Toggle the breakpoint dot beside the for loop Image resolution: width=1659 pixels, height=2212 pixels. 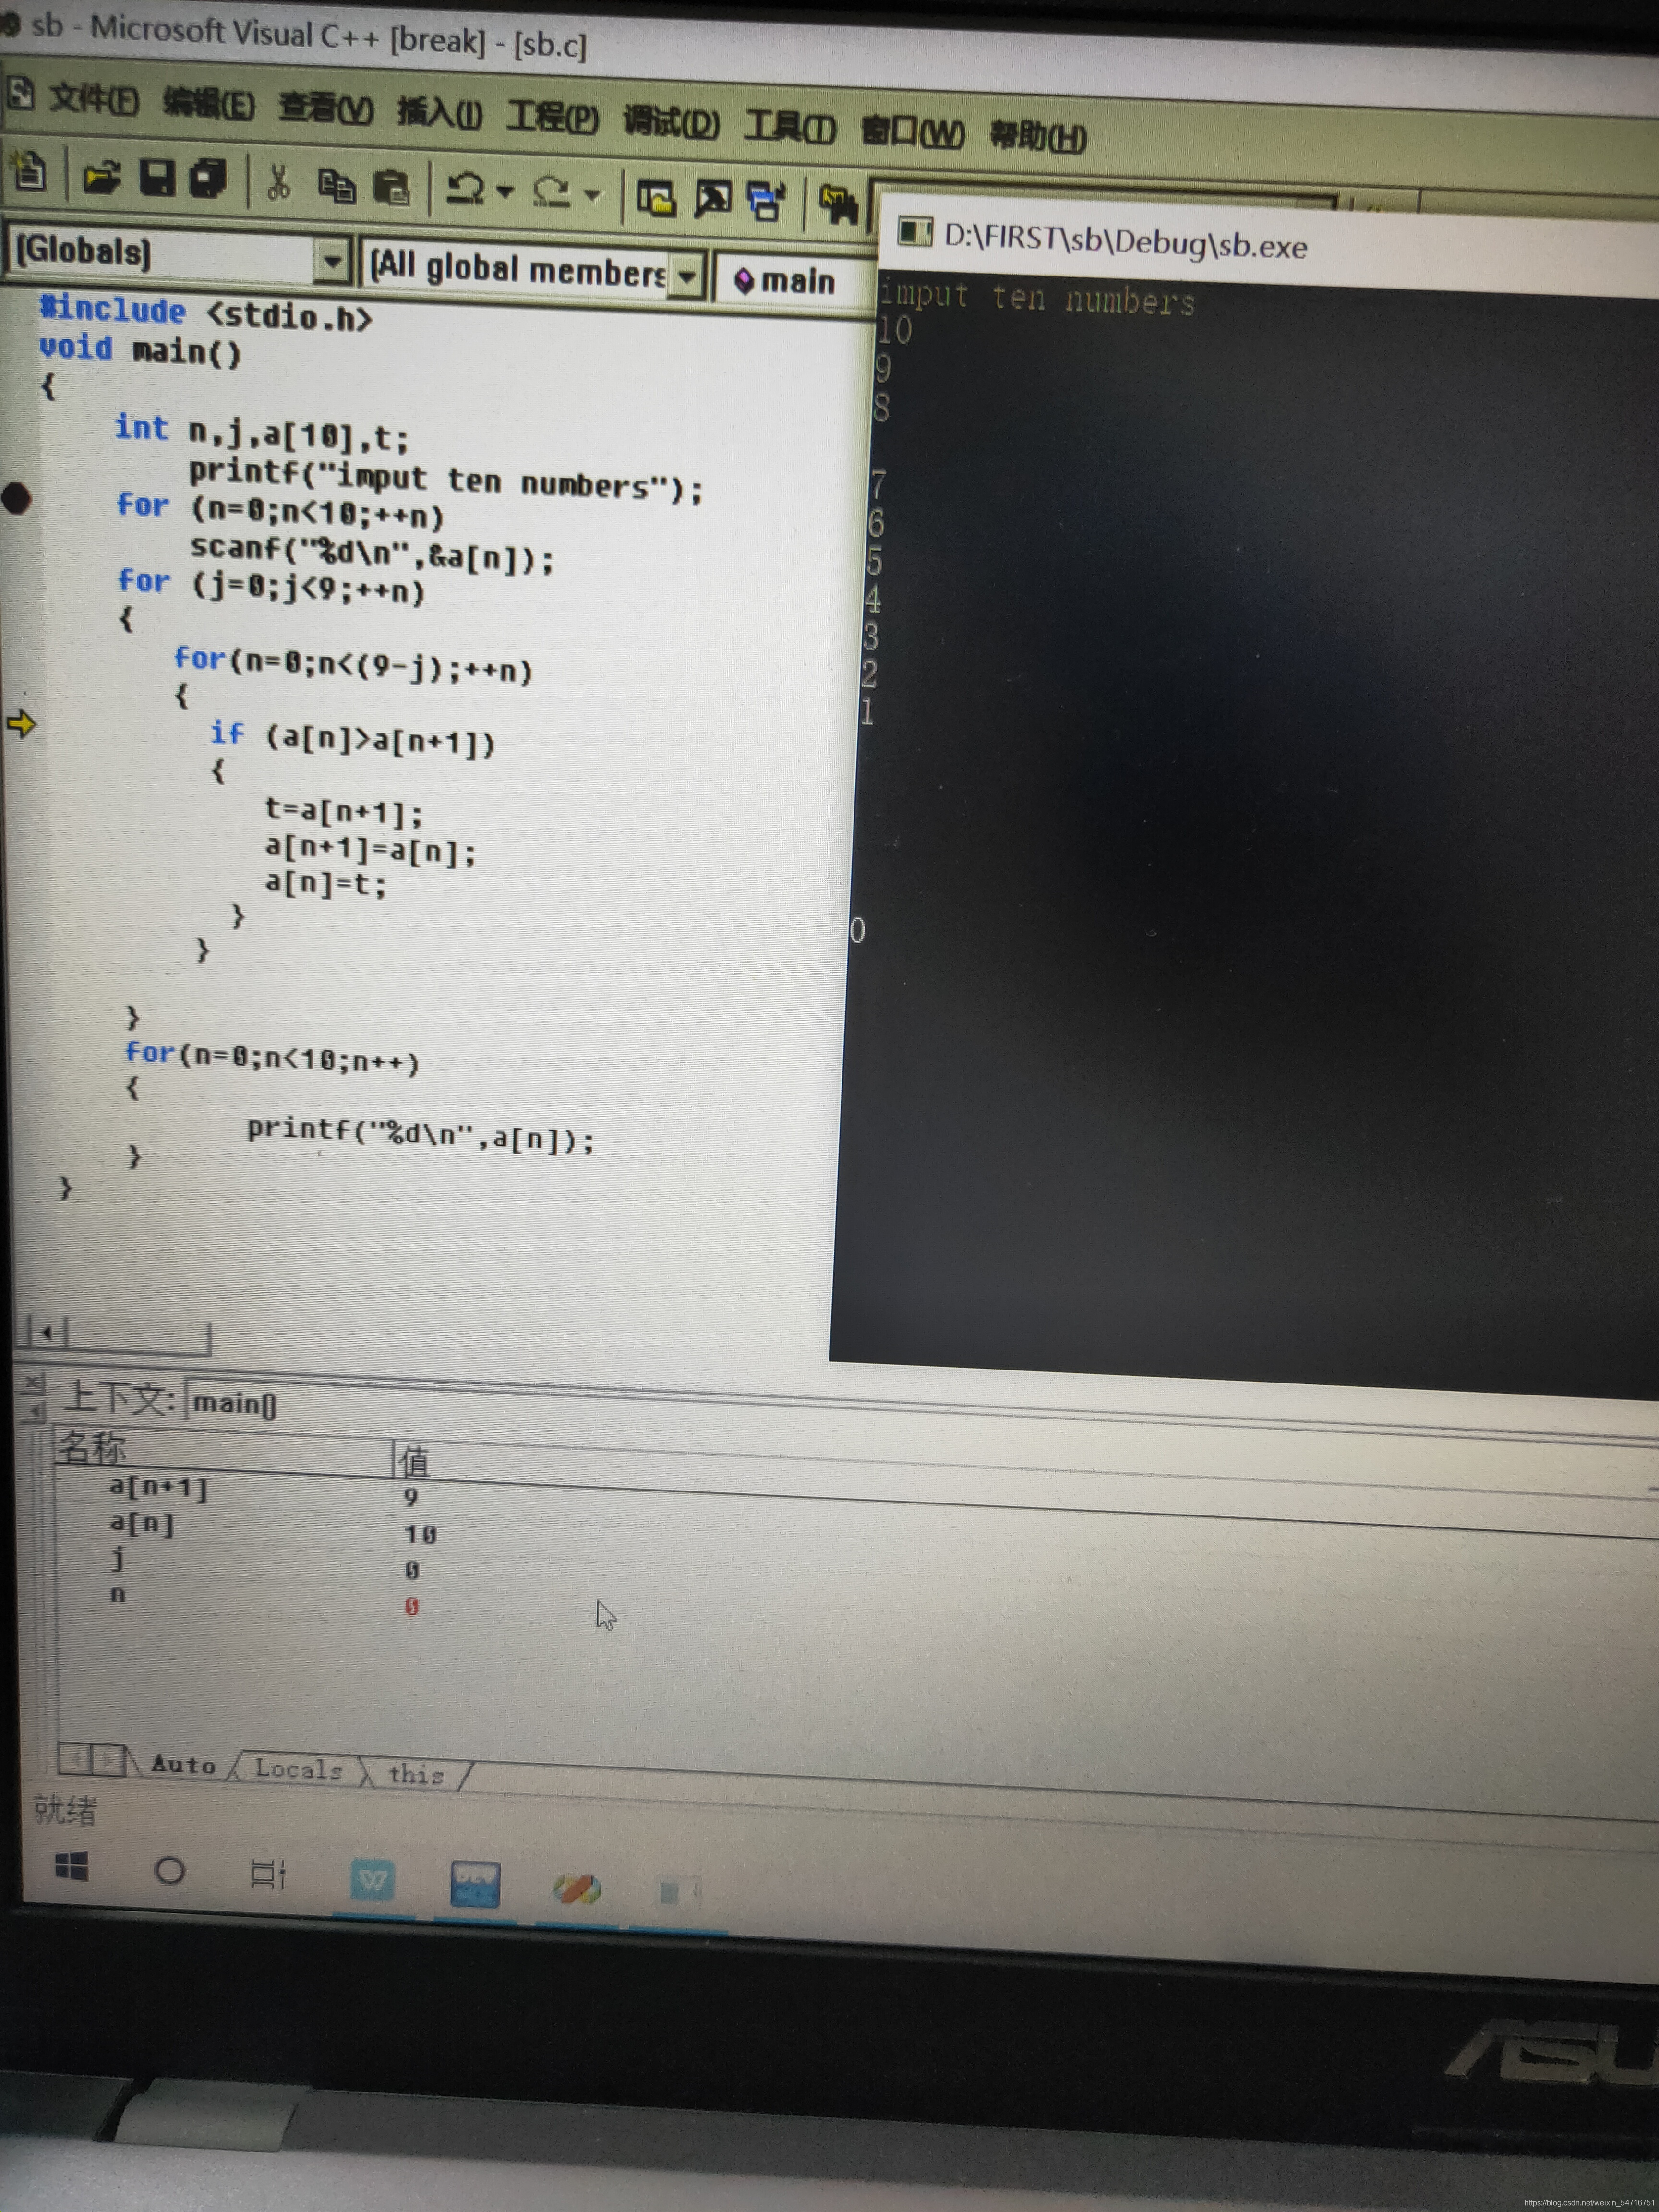point(16,497)
